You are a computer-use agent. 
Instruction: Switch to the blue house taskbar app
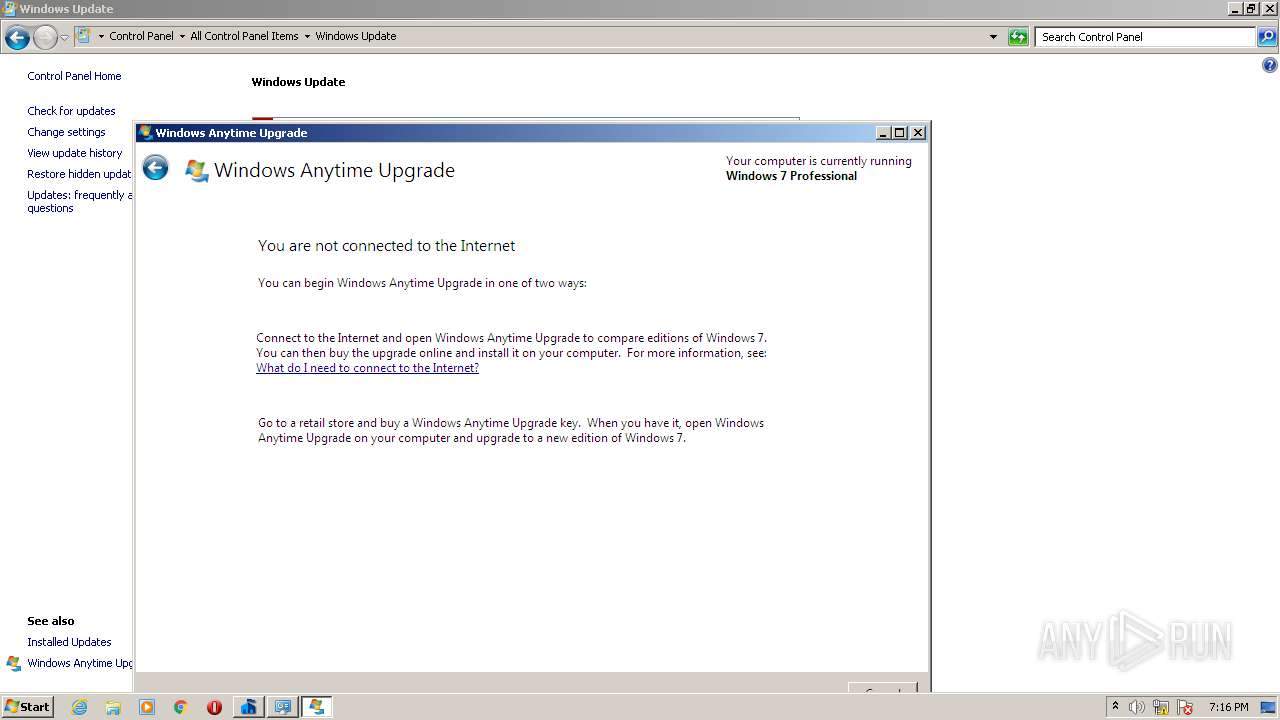coord(248,707)
